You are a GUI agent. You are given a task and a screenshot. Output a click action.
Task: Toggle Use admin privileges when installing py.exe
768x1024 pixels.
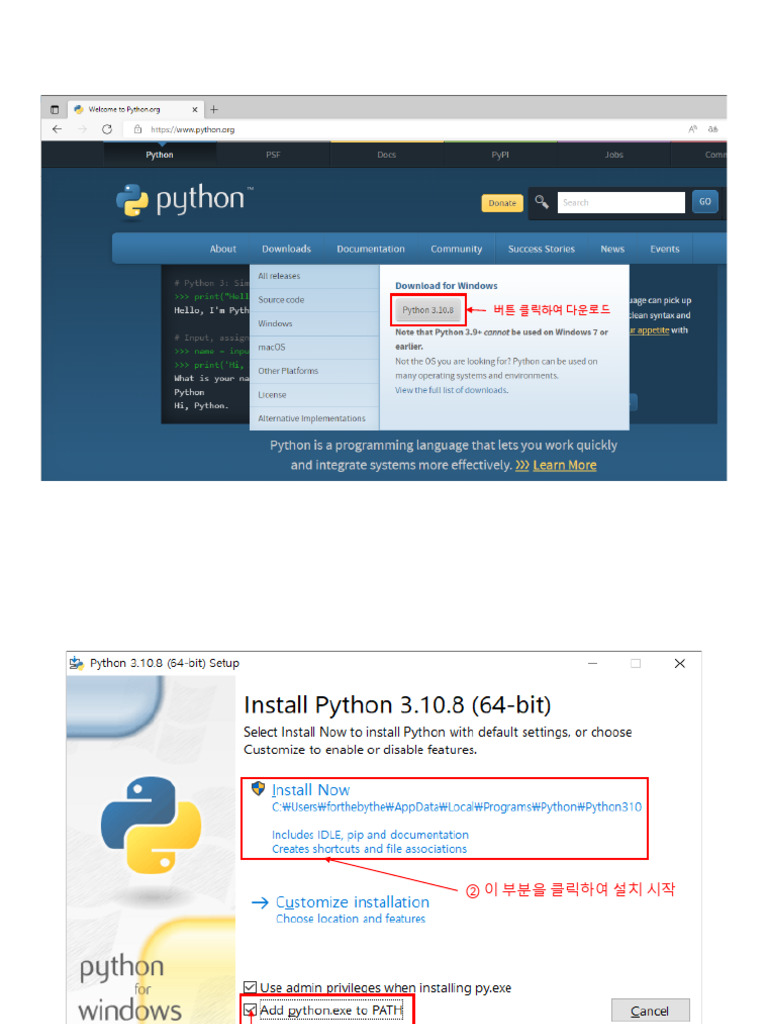pos(249,987)
